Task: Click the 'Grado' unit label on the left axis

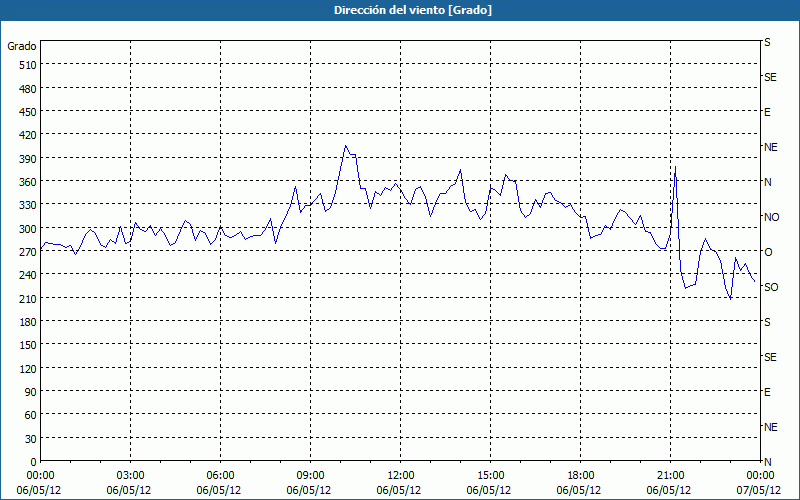Action: 22,46
